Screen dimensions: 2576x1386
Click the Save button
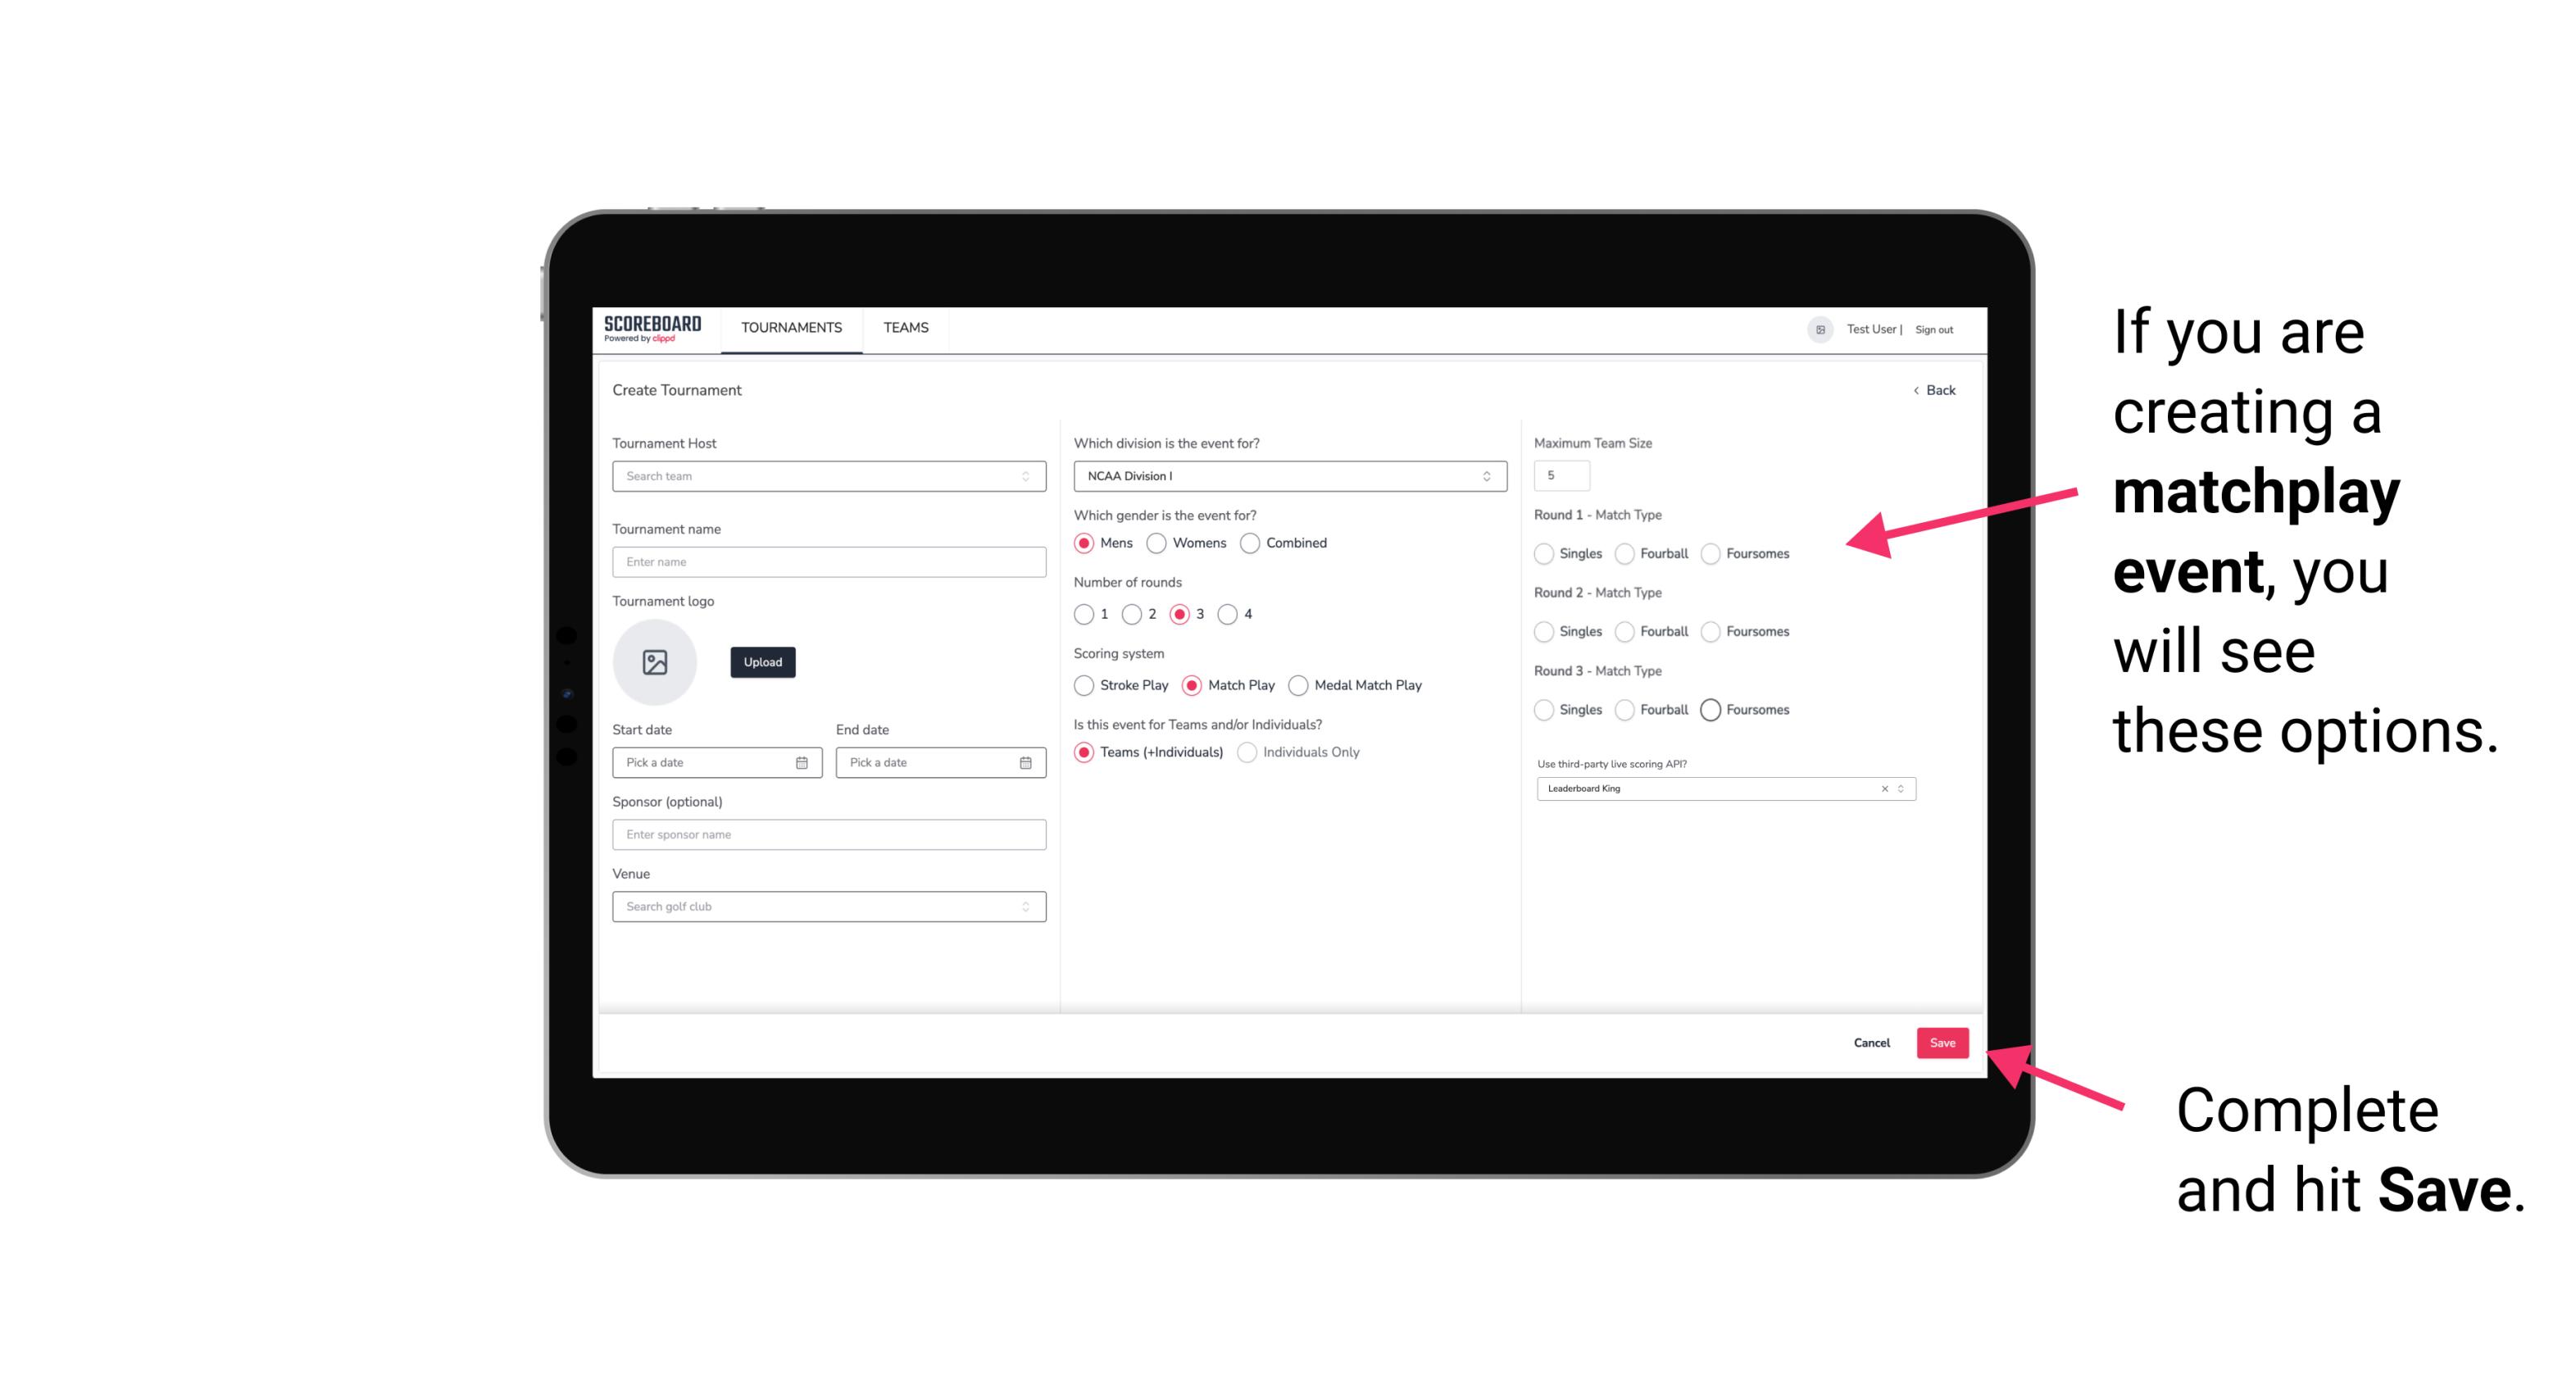coord(1943,1041)
